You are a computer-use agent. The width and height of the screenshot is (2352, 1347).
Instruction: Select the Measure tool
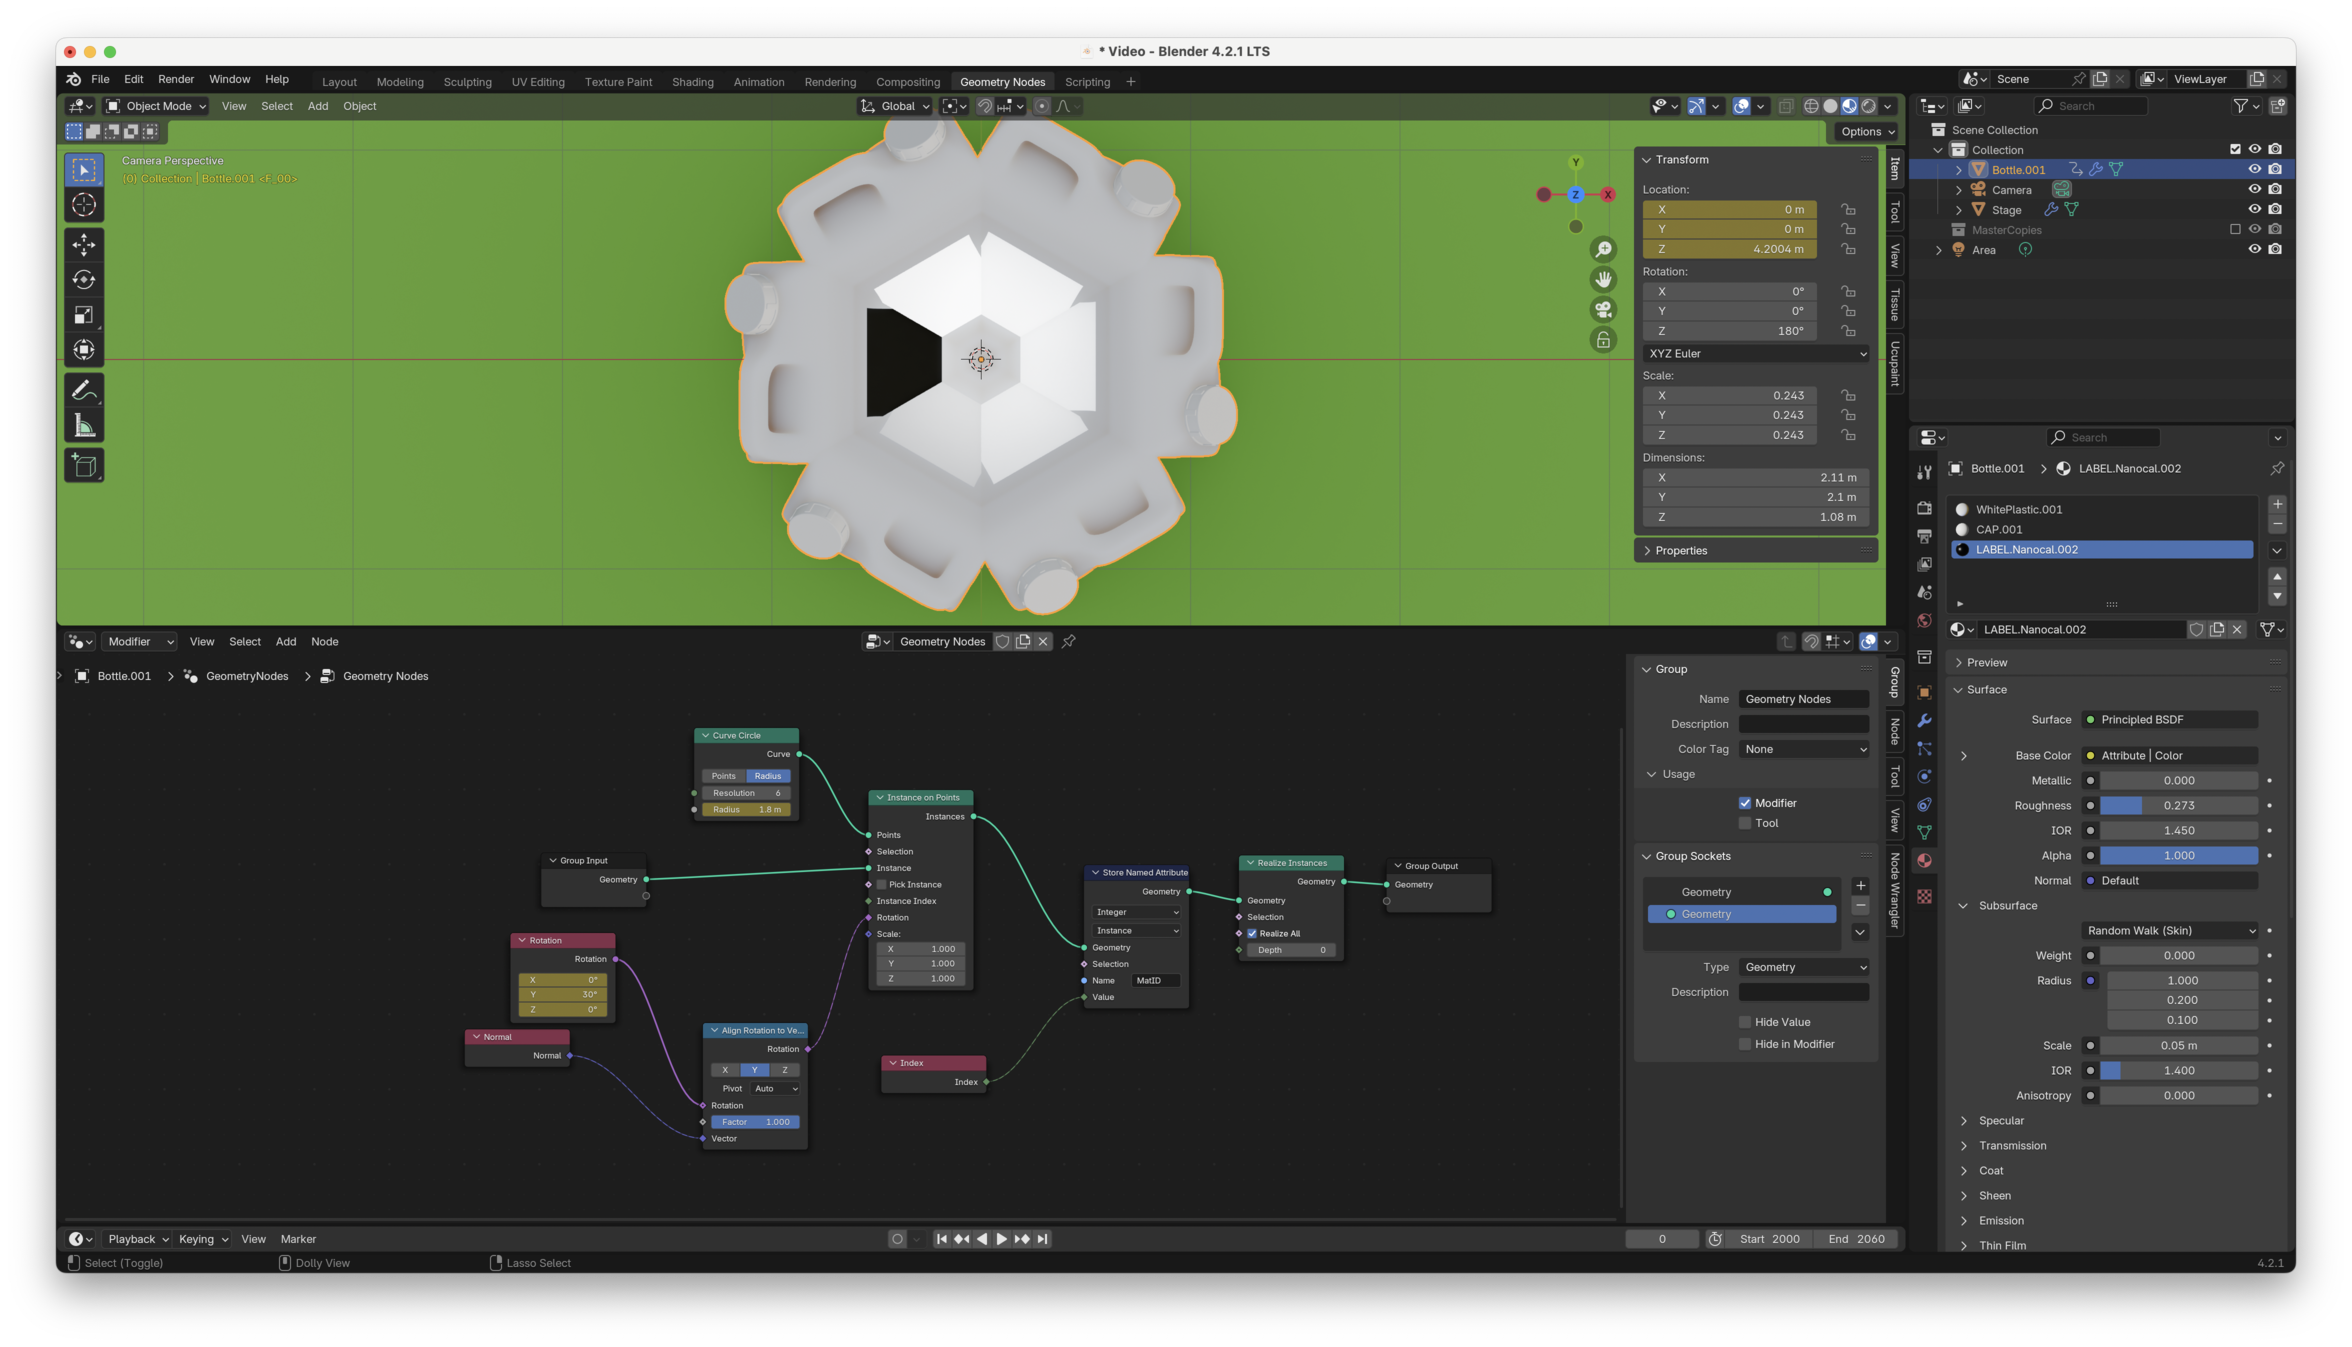click(84, 427)
